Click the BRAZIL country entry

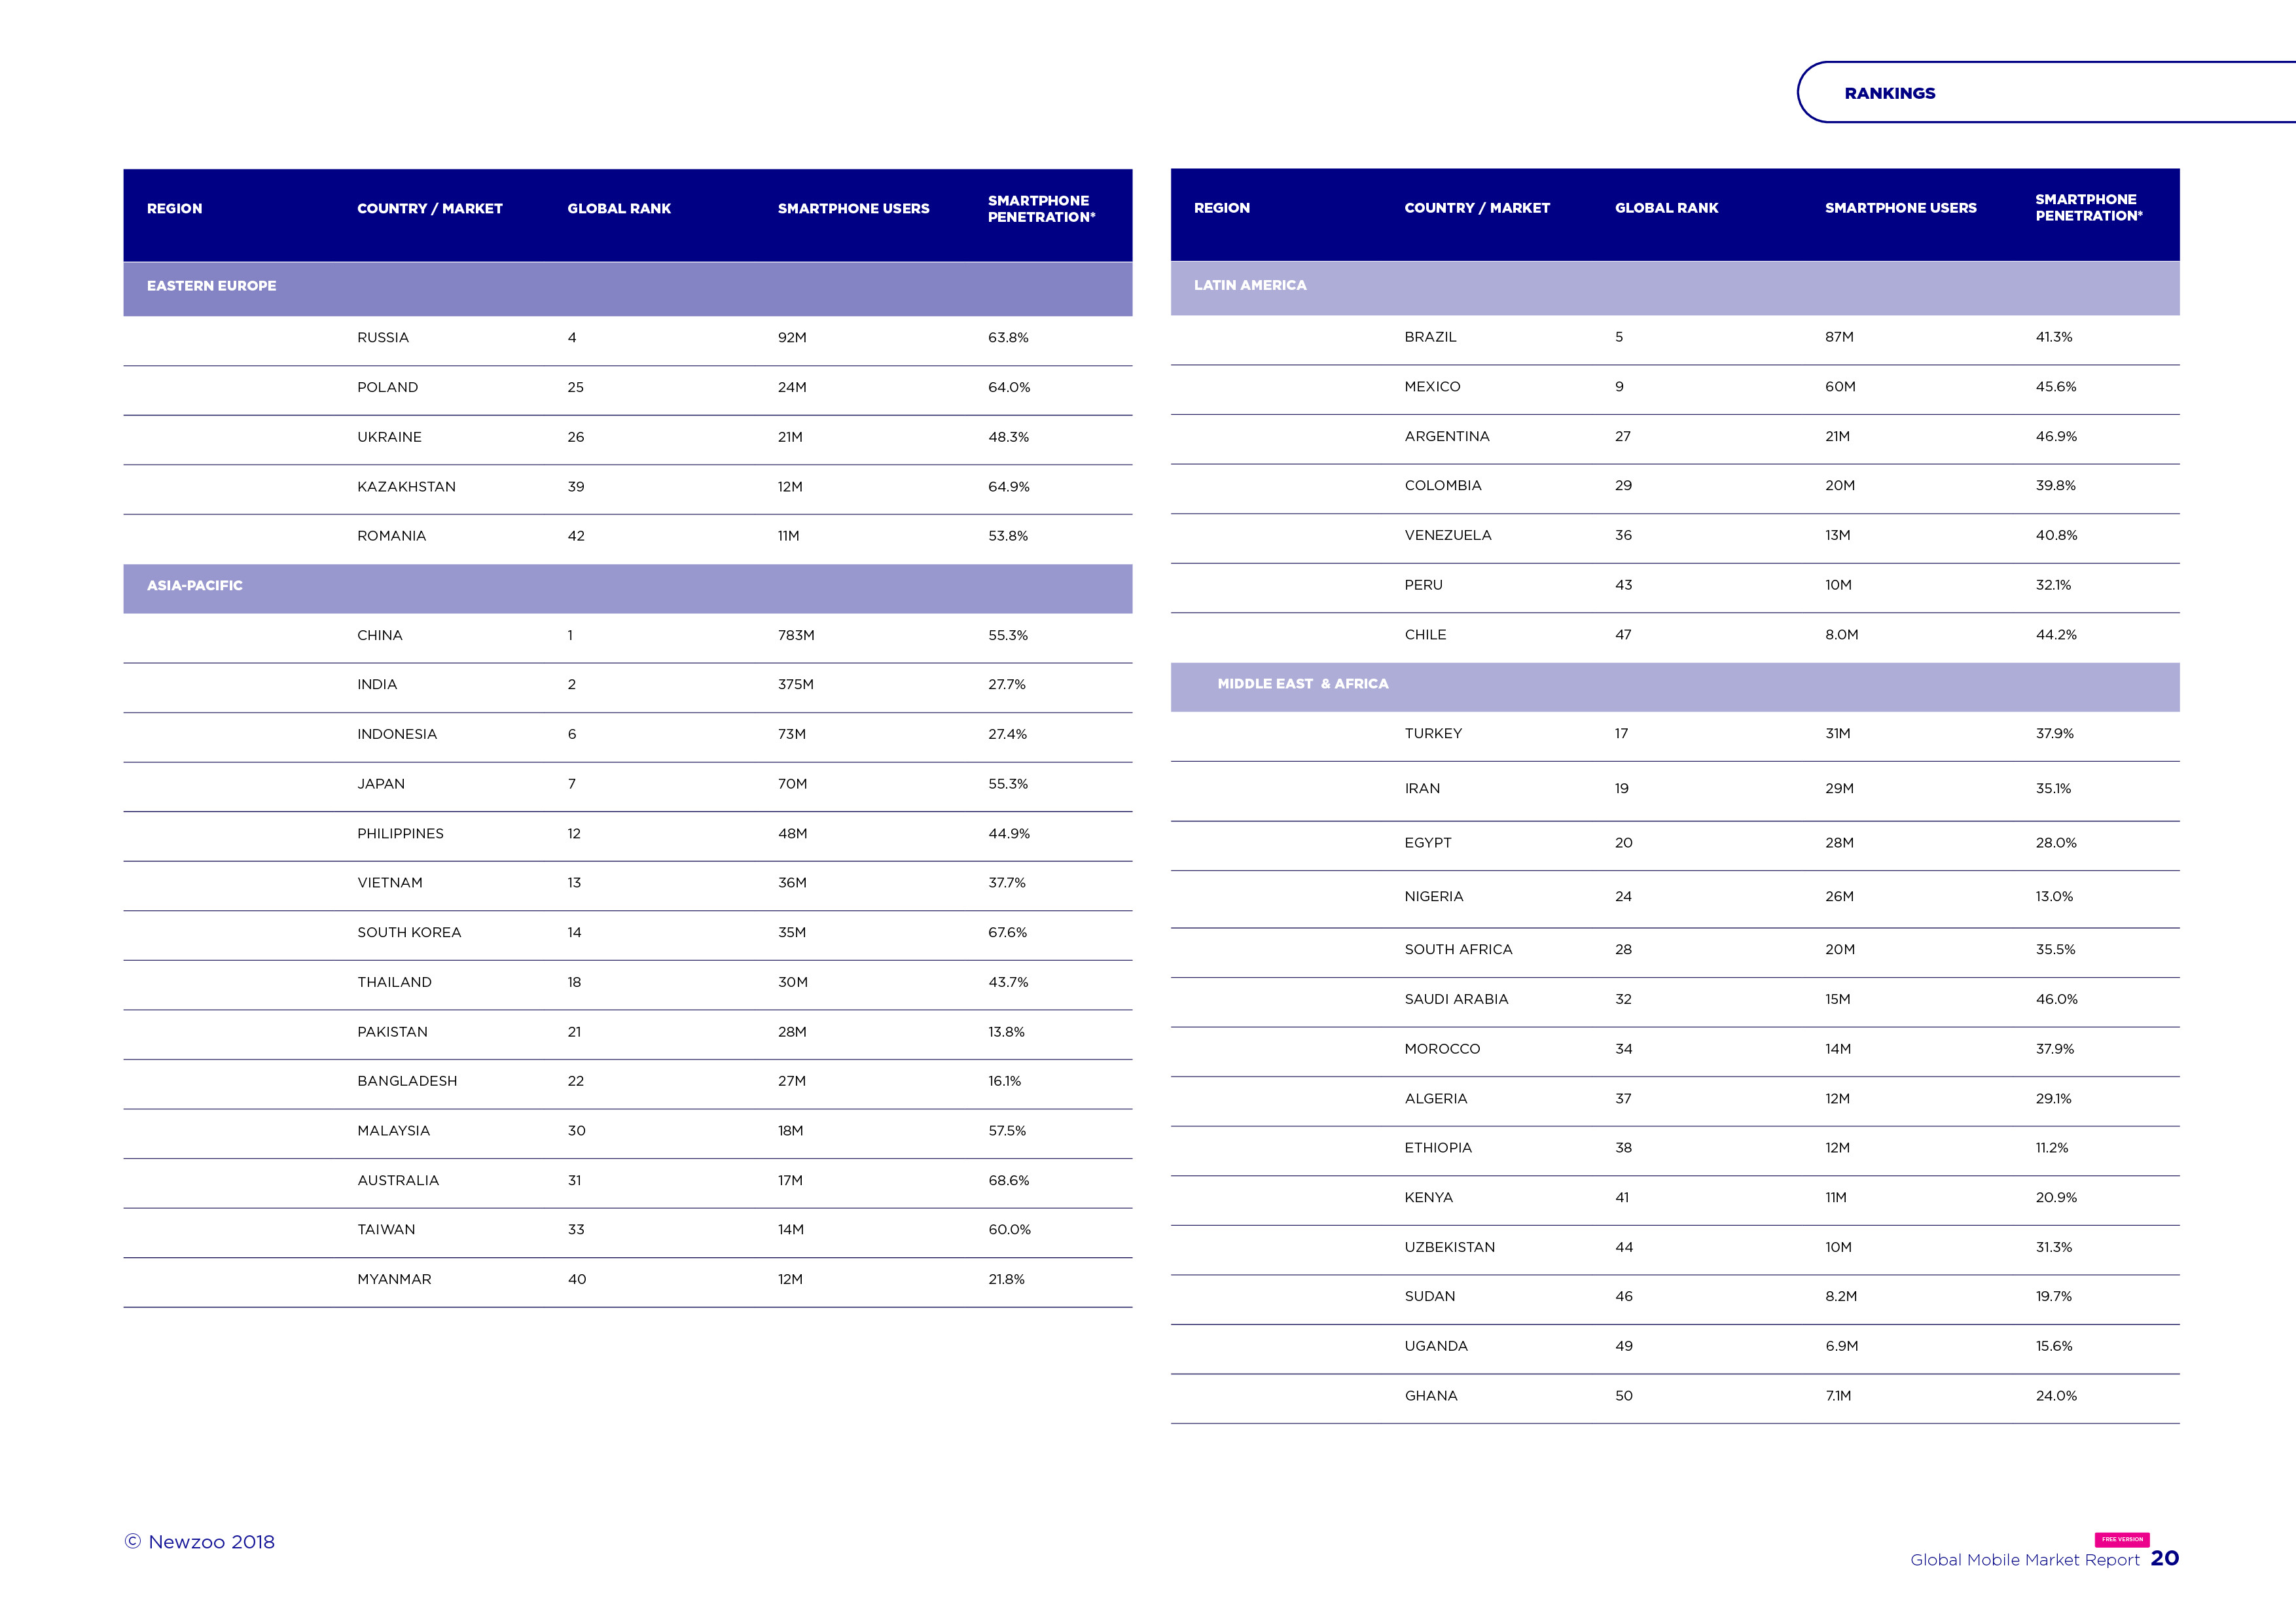click(x=1430, y=337)
